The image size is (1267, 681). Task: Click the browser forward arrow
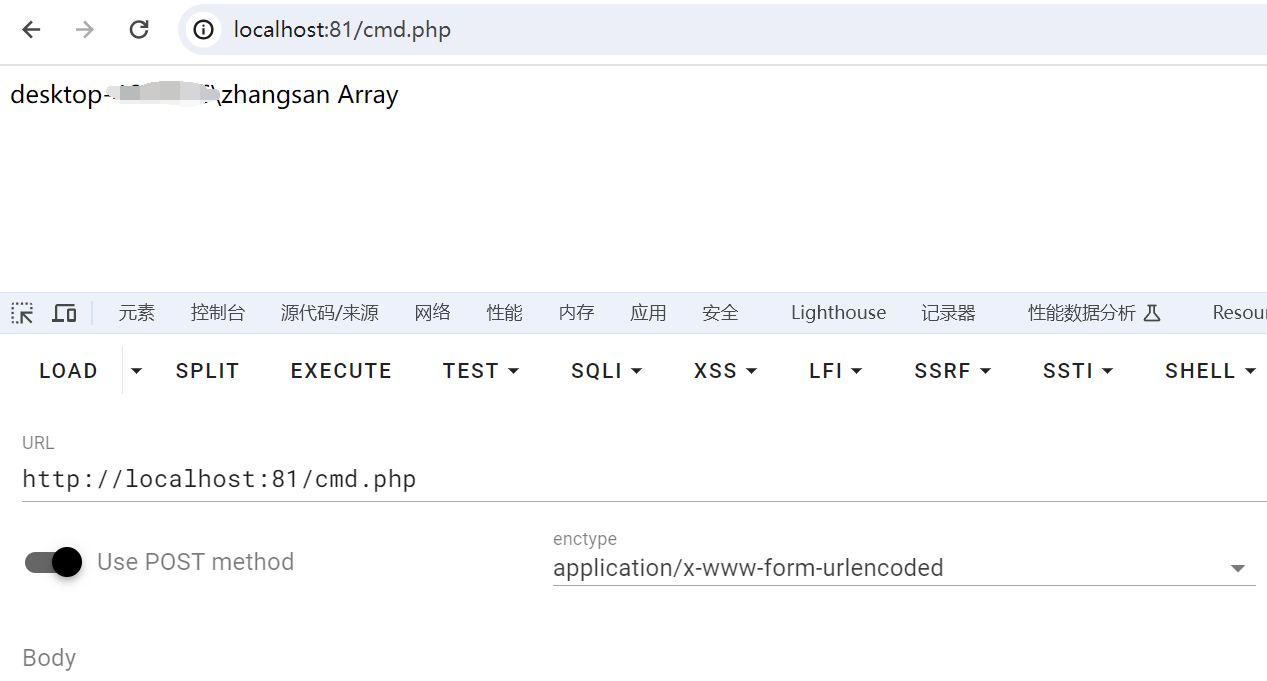pos(85,30)
